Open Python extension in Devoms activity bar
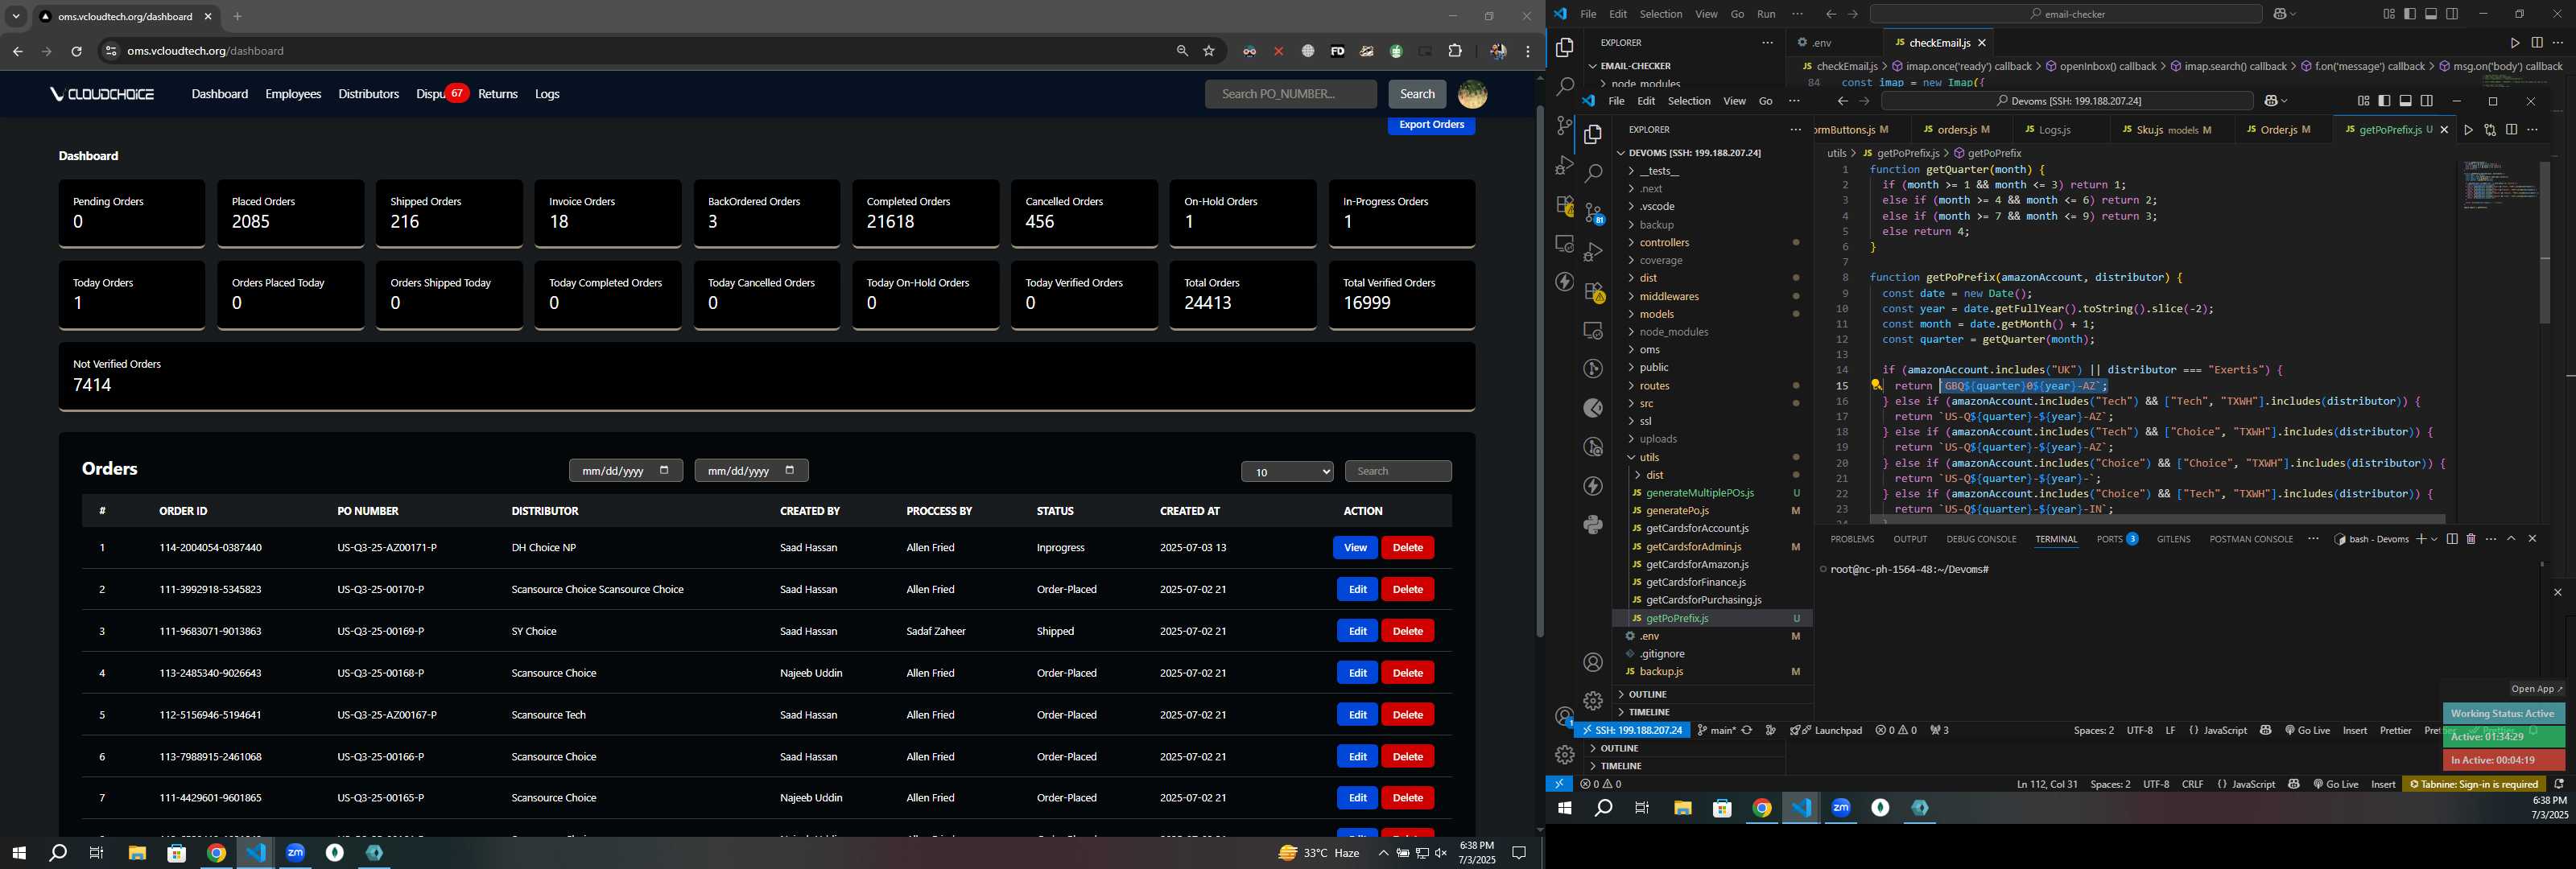This screenshot has width=2576, height=869. (x=1593, y=524)
